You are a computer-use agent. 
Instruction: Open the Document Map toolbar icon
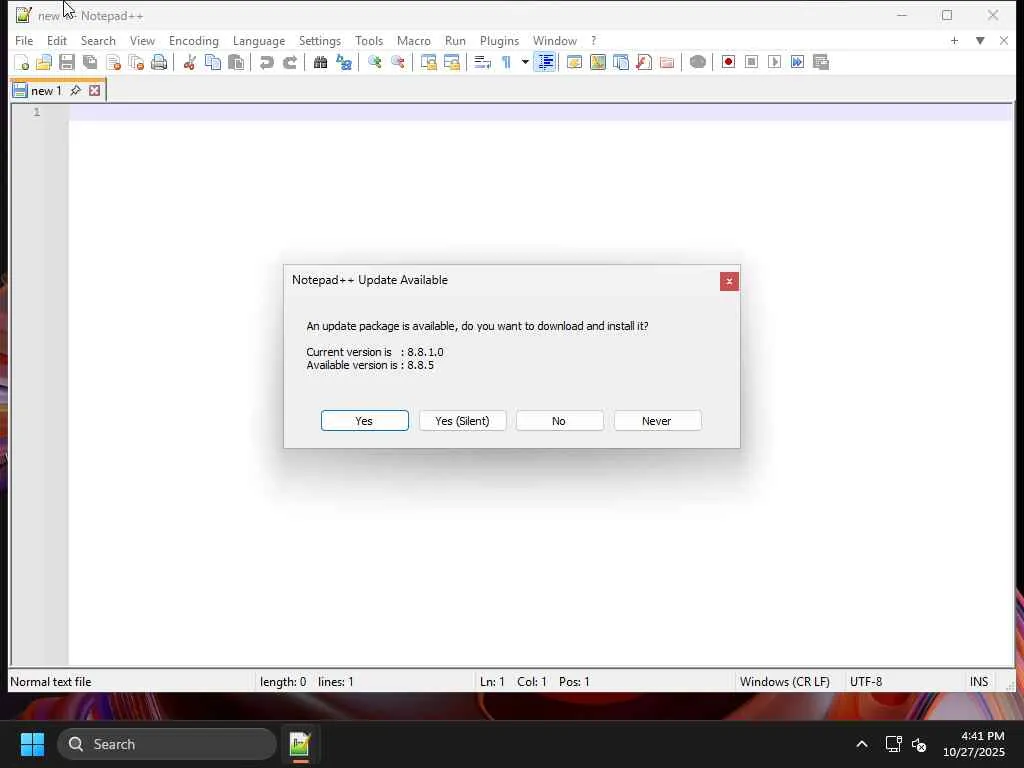[598, 62]
